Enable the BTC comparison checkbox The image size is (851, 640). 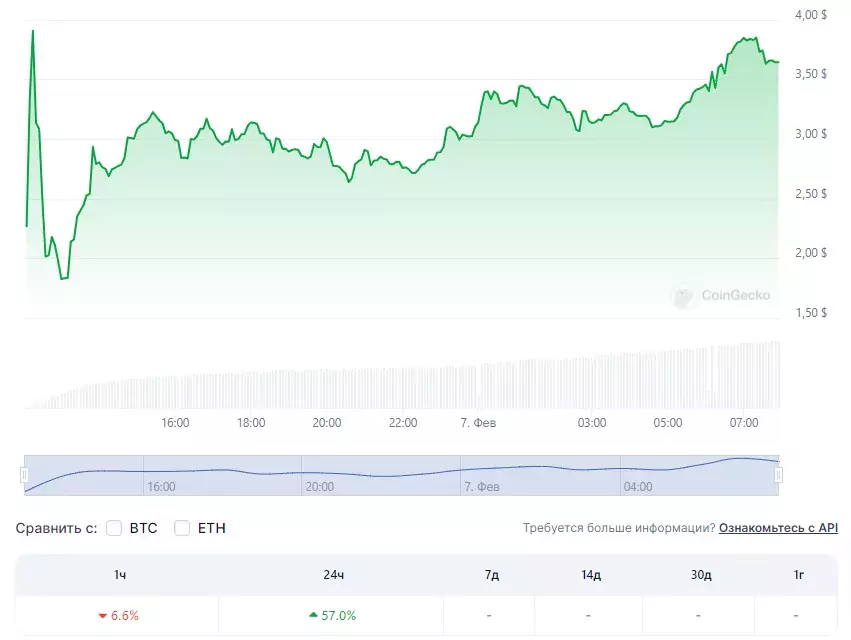pos(114,528)
